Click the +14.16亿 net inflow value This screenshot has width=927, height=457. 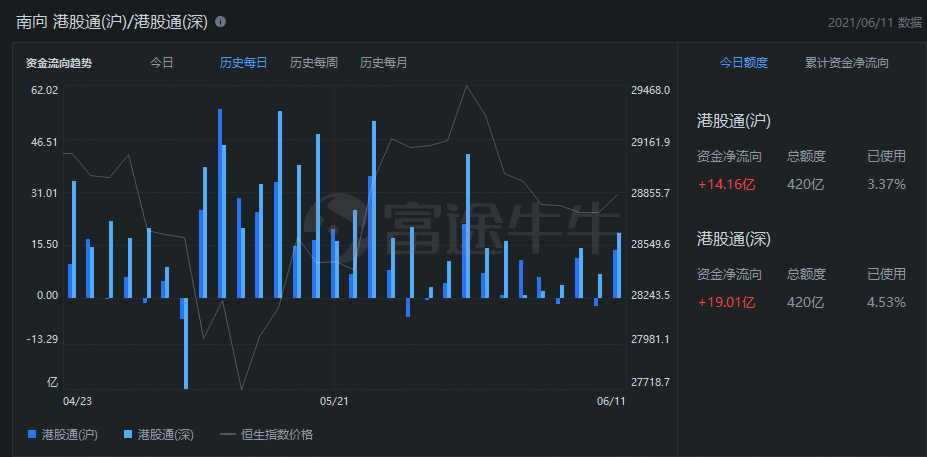[727, 184]
